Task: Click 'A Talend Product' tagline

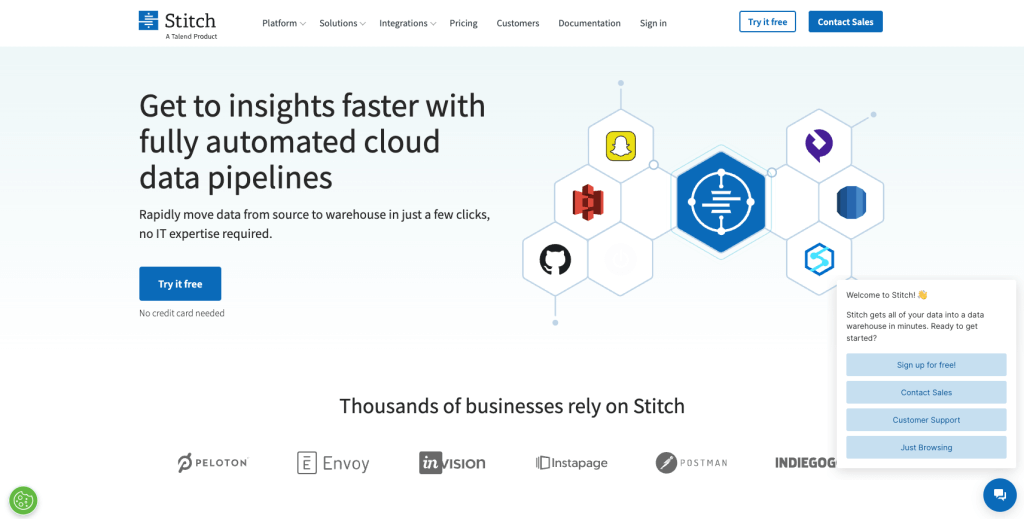Action: tap(191, 37)
